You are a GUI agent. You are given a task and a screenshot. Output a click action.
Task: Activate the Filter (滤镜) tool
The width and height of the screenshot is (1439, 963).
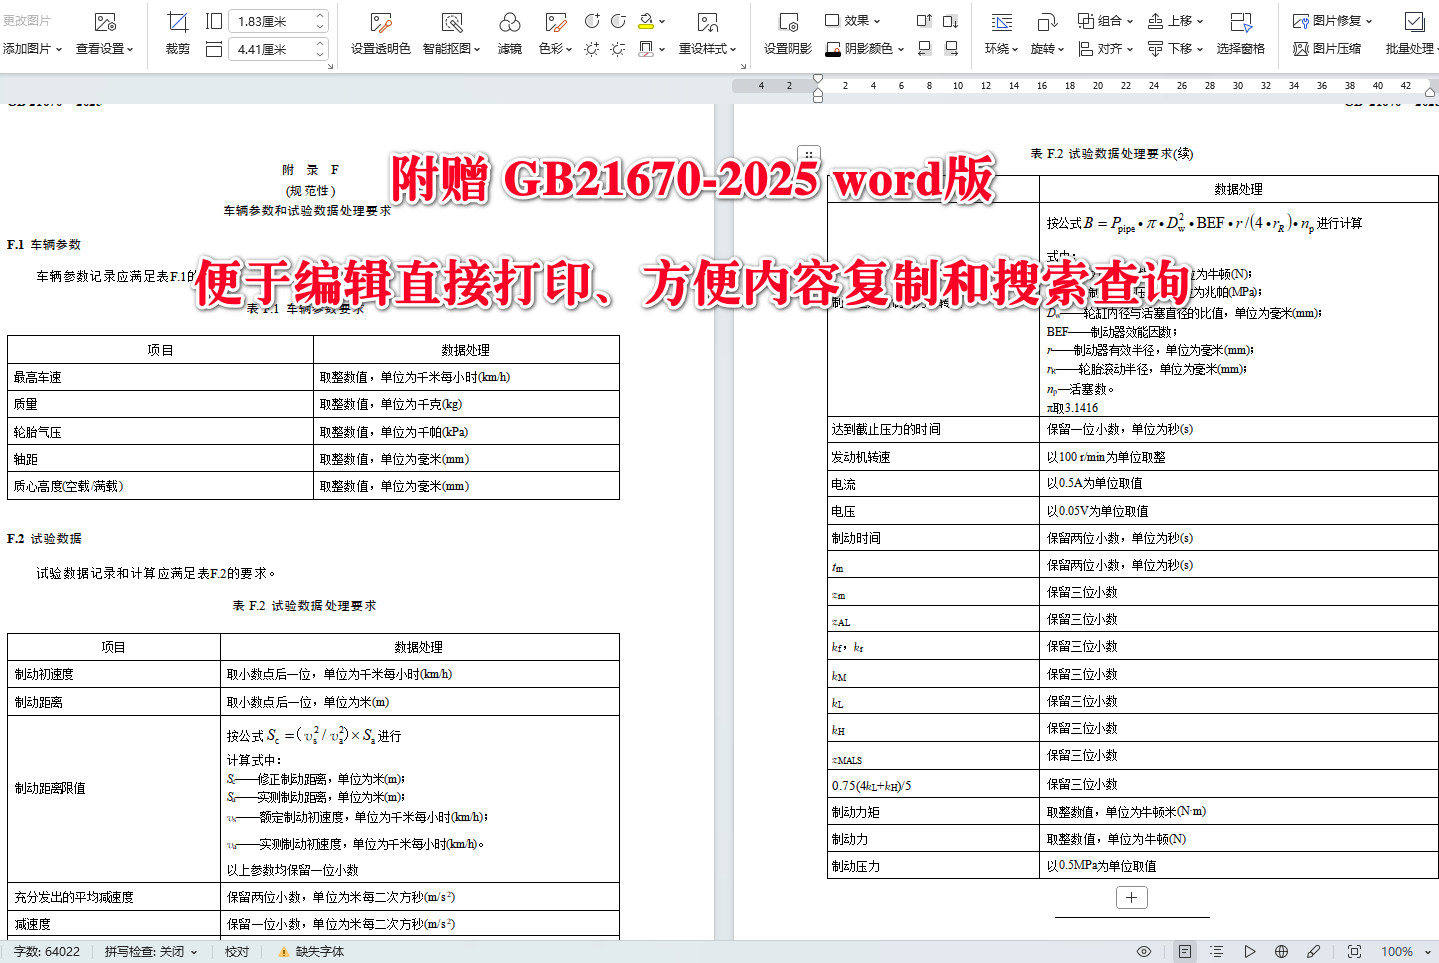[509, 32]
